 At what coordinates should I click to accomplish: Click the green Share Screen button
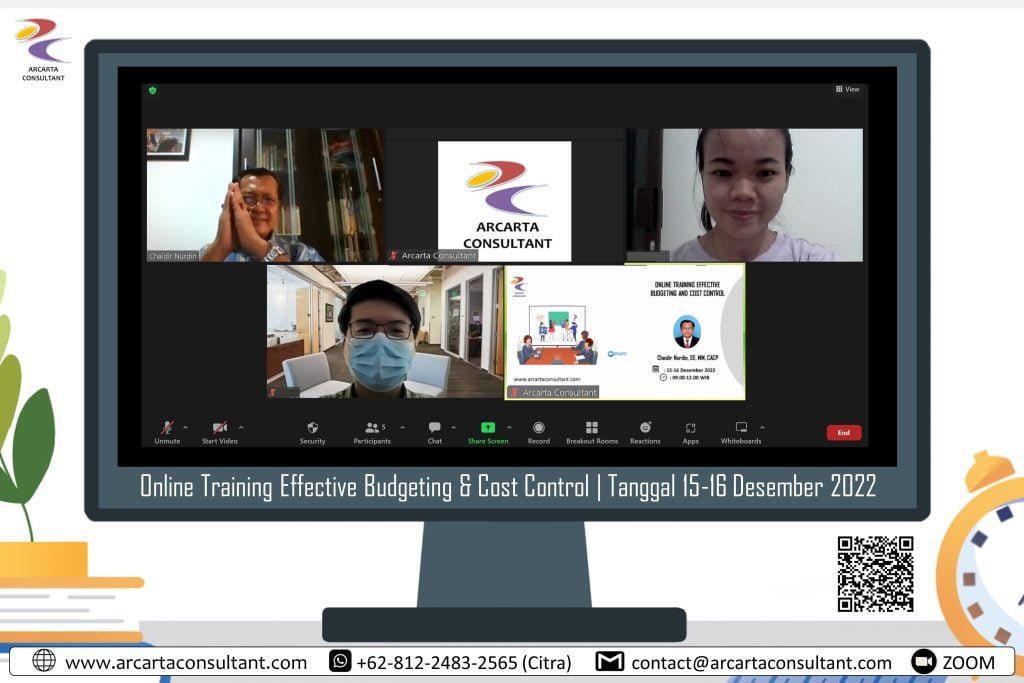(x=488, y=428)
